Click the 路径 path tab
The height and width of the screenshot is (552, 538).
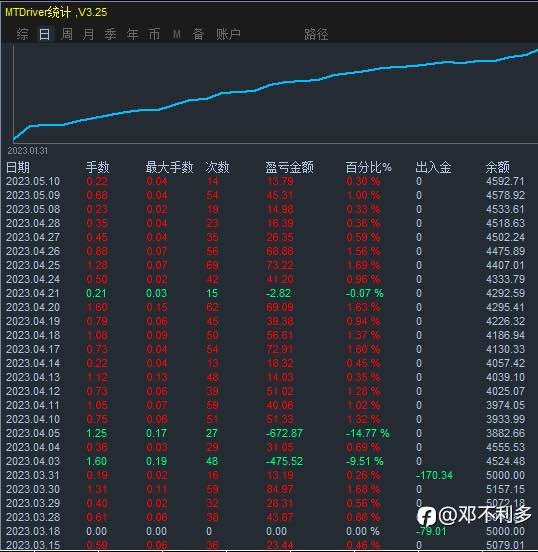coord(316,34)
